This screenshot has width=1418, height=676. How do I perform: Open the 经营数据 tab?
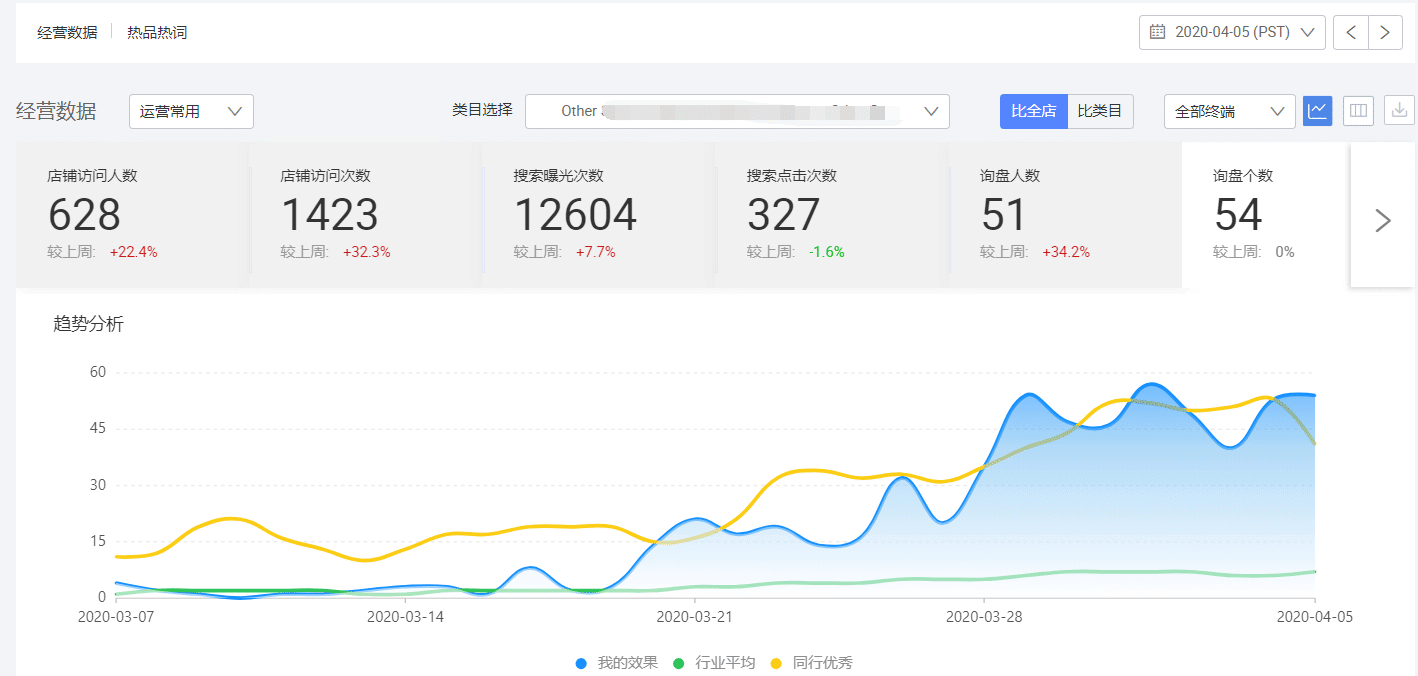(67, 32)
